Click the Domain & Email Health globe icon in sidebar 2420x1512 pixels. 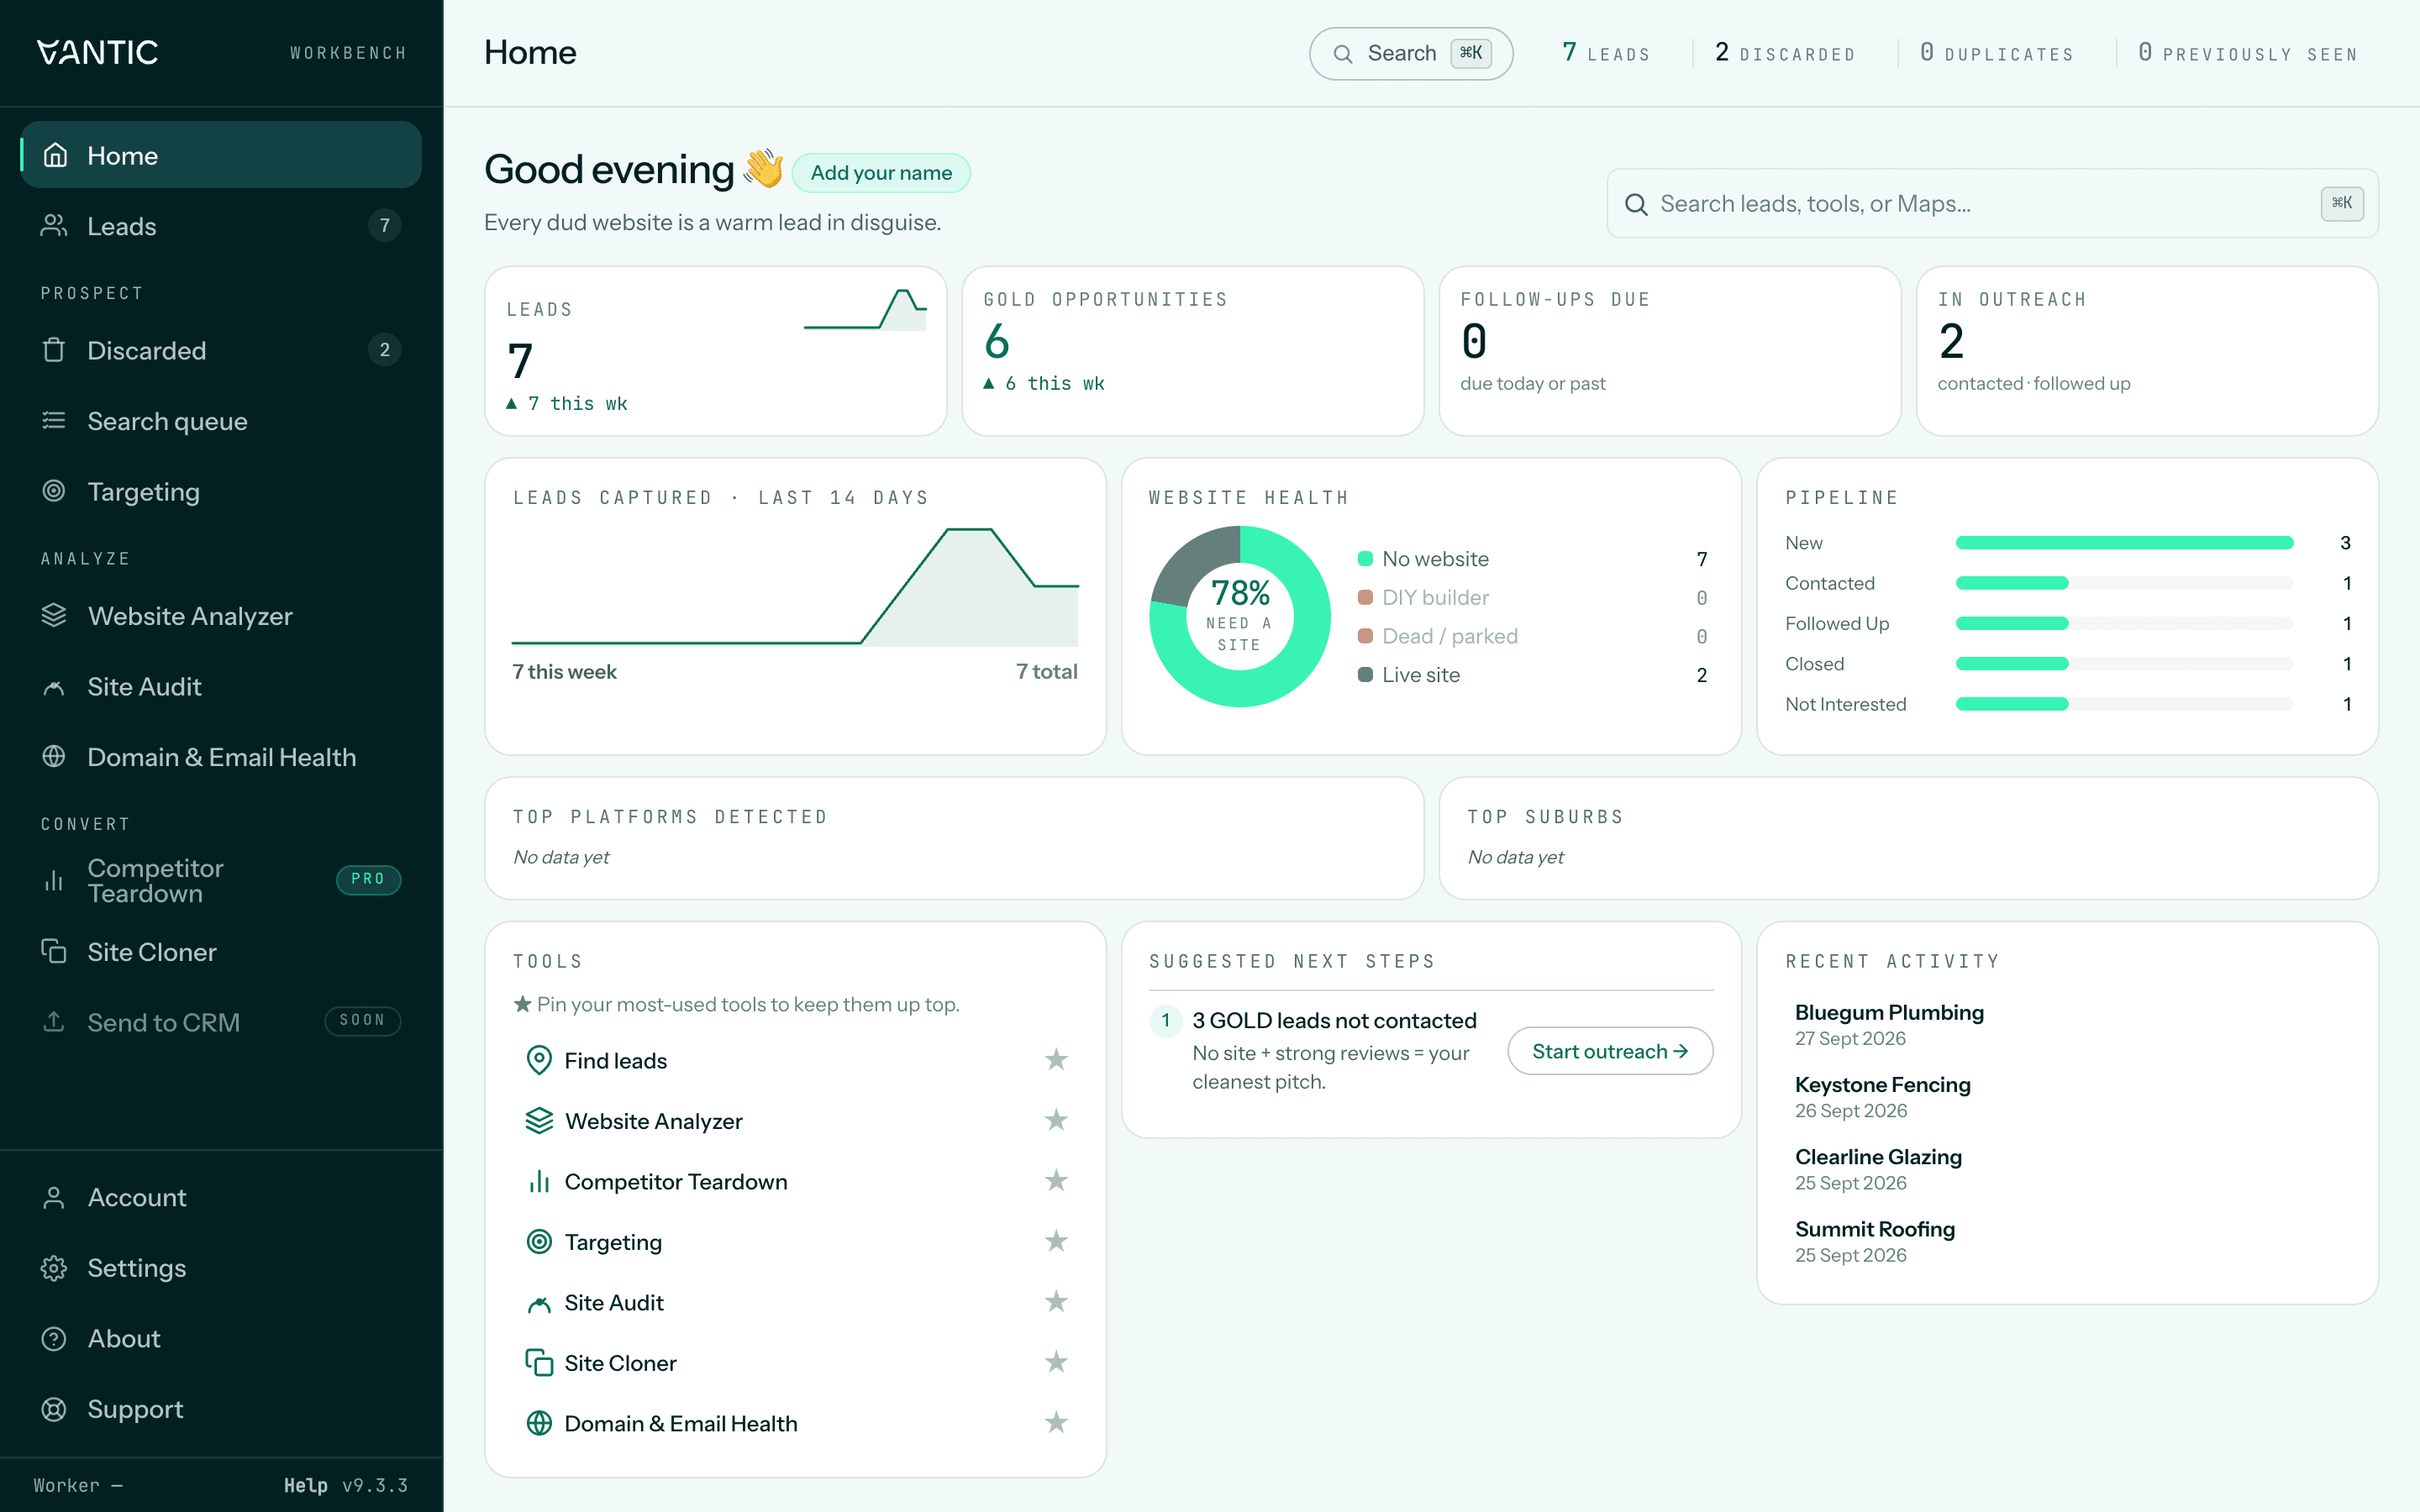tap(54, 757)
